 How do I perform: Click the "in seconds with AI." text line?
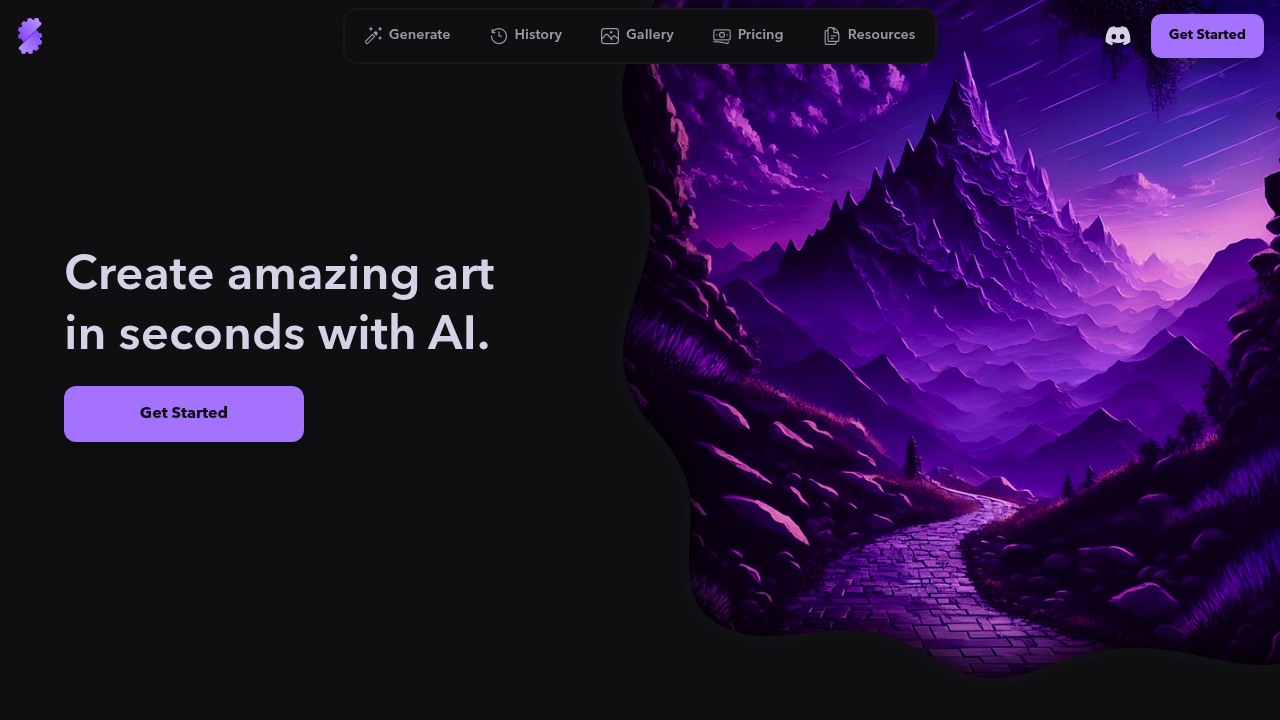tap(277, 334)
